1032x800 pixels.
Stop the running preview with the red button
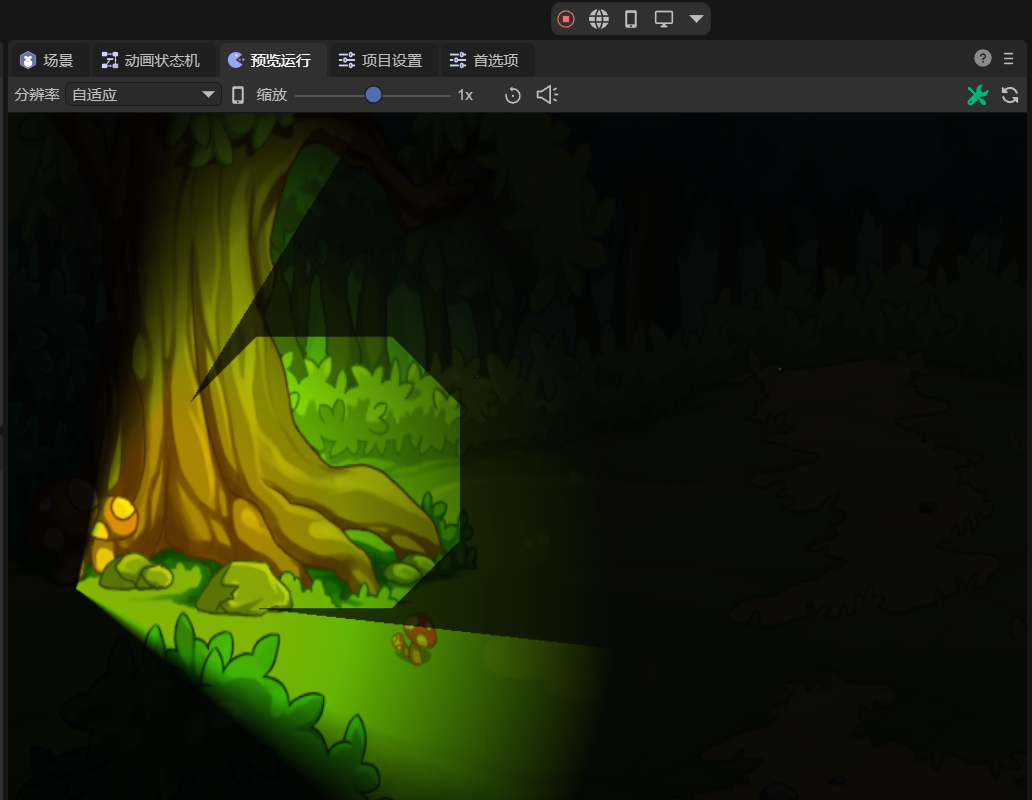click(566, 19)
